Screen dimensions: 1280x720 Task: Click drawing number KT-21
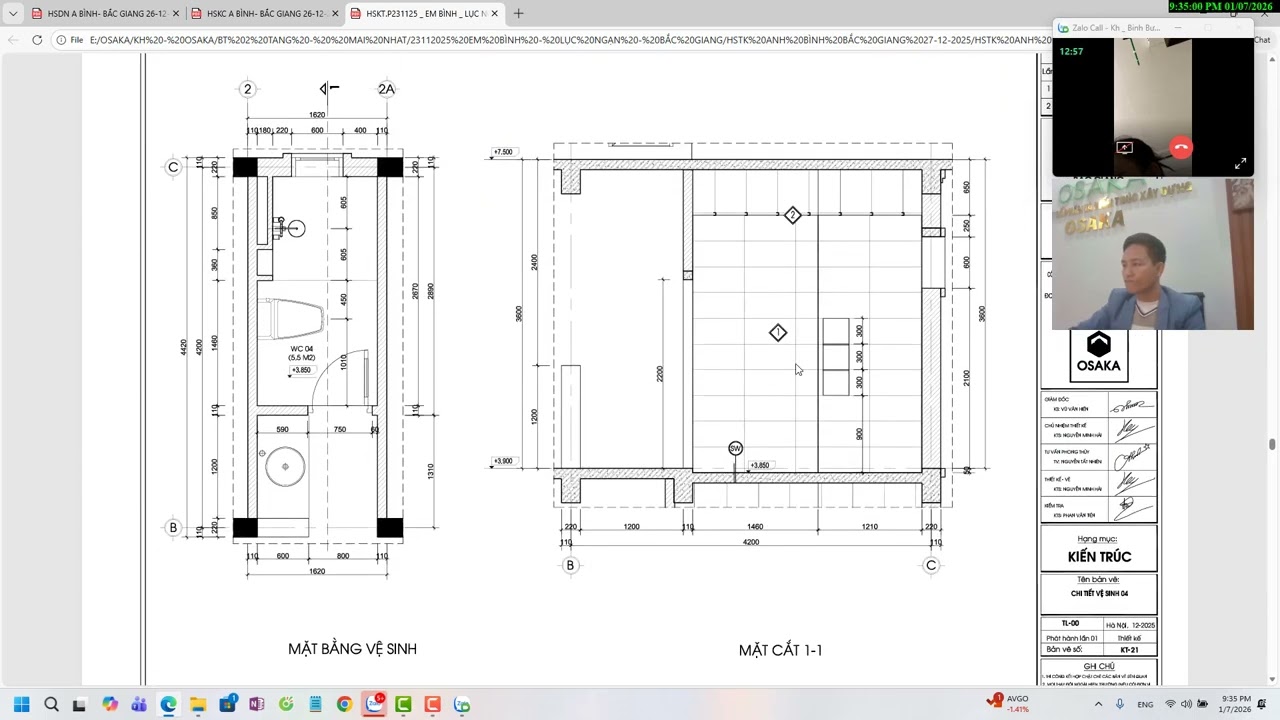[x=1129, y=650]
